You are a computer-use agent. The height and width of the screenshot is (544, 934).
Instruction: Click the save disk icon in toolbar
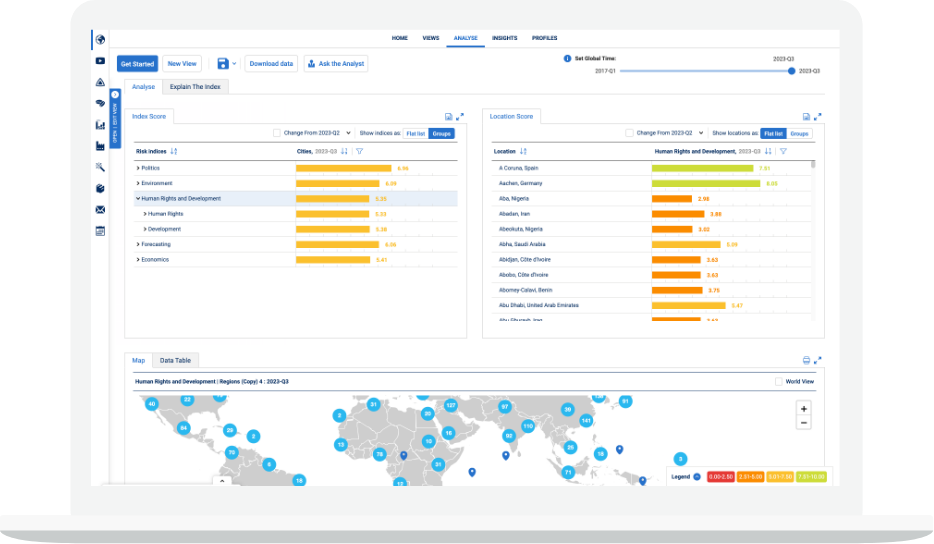click(x=223, y=63)
